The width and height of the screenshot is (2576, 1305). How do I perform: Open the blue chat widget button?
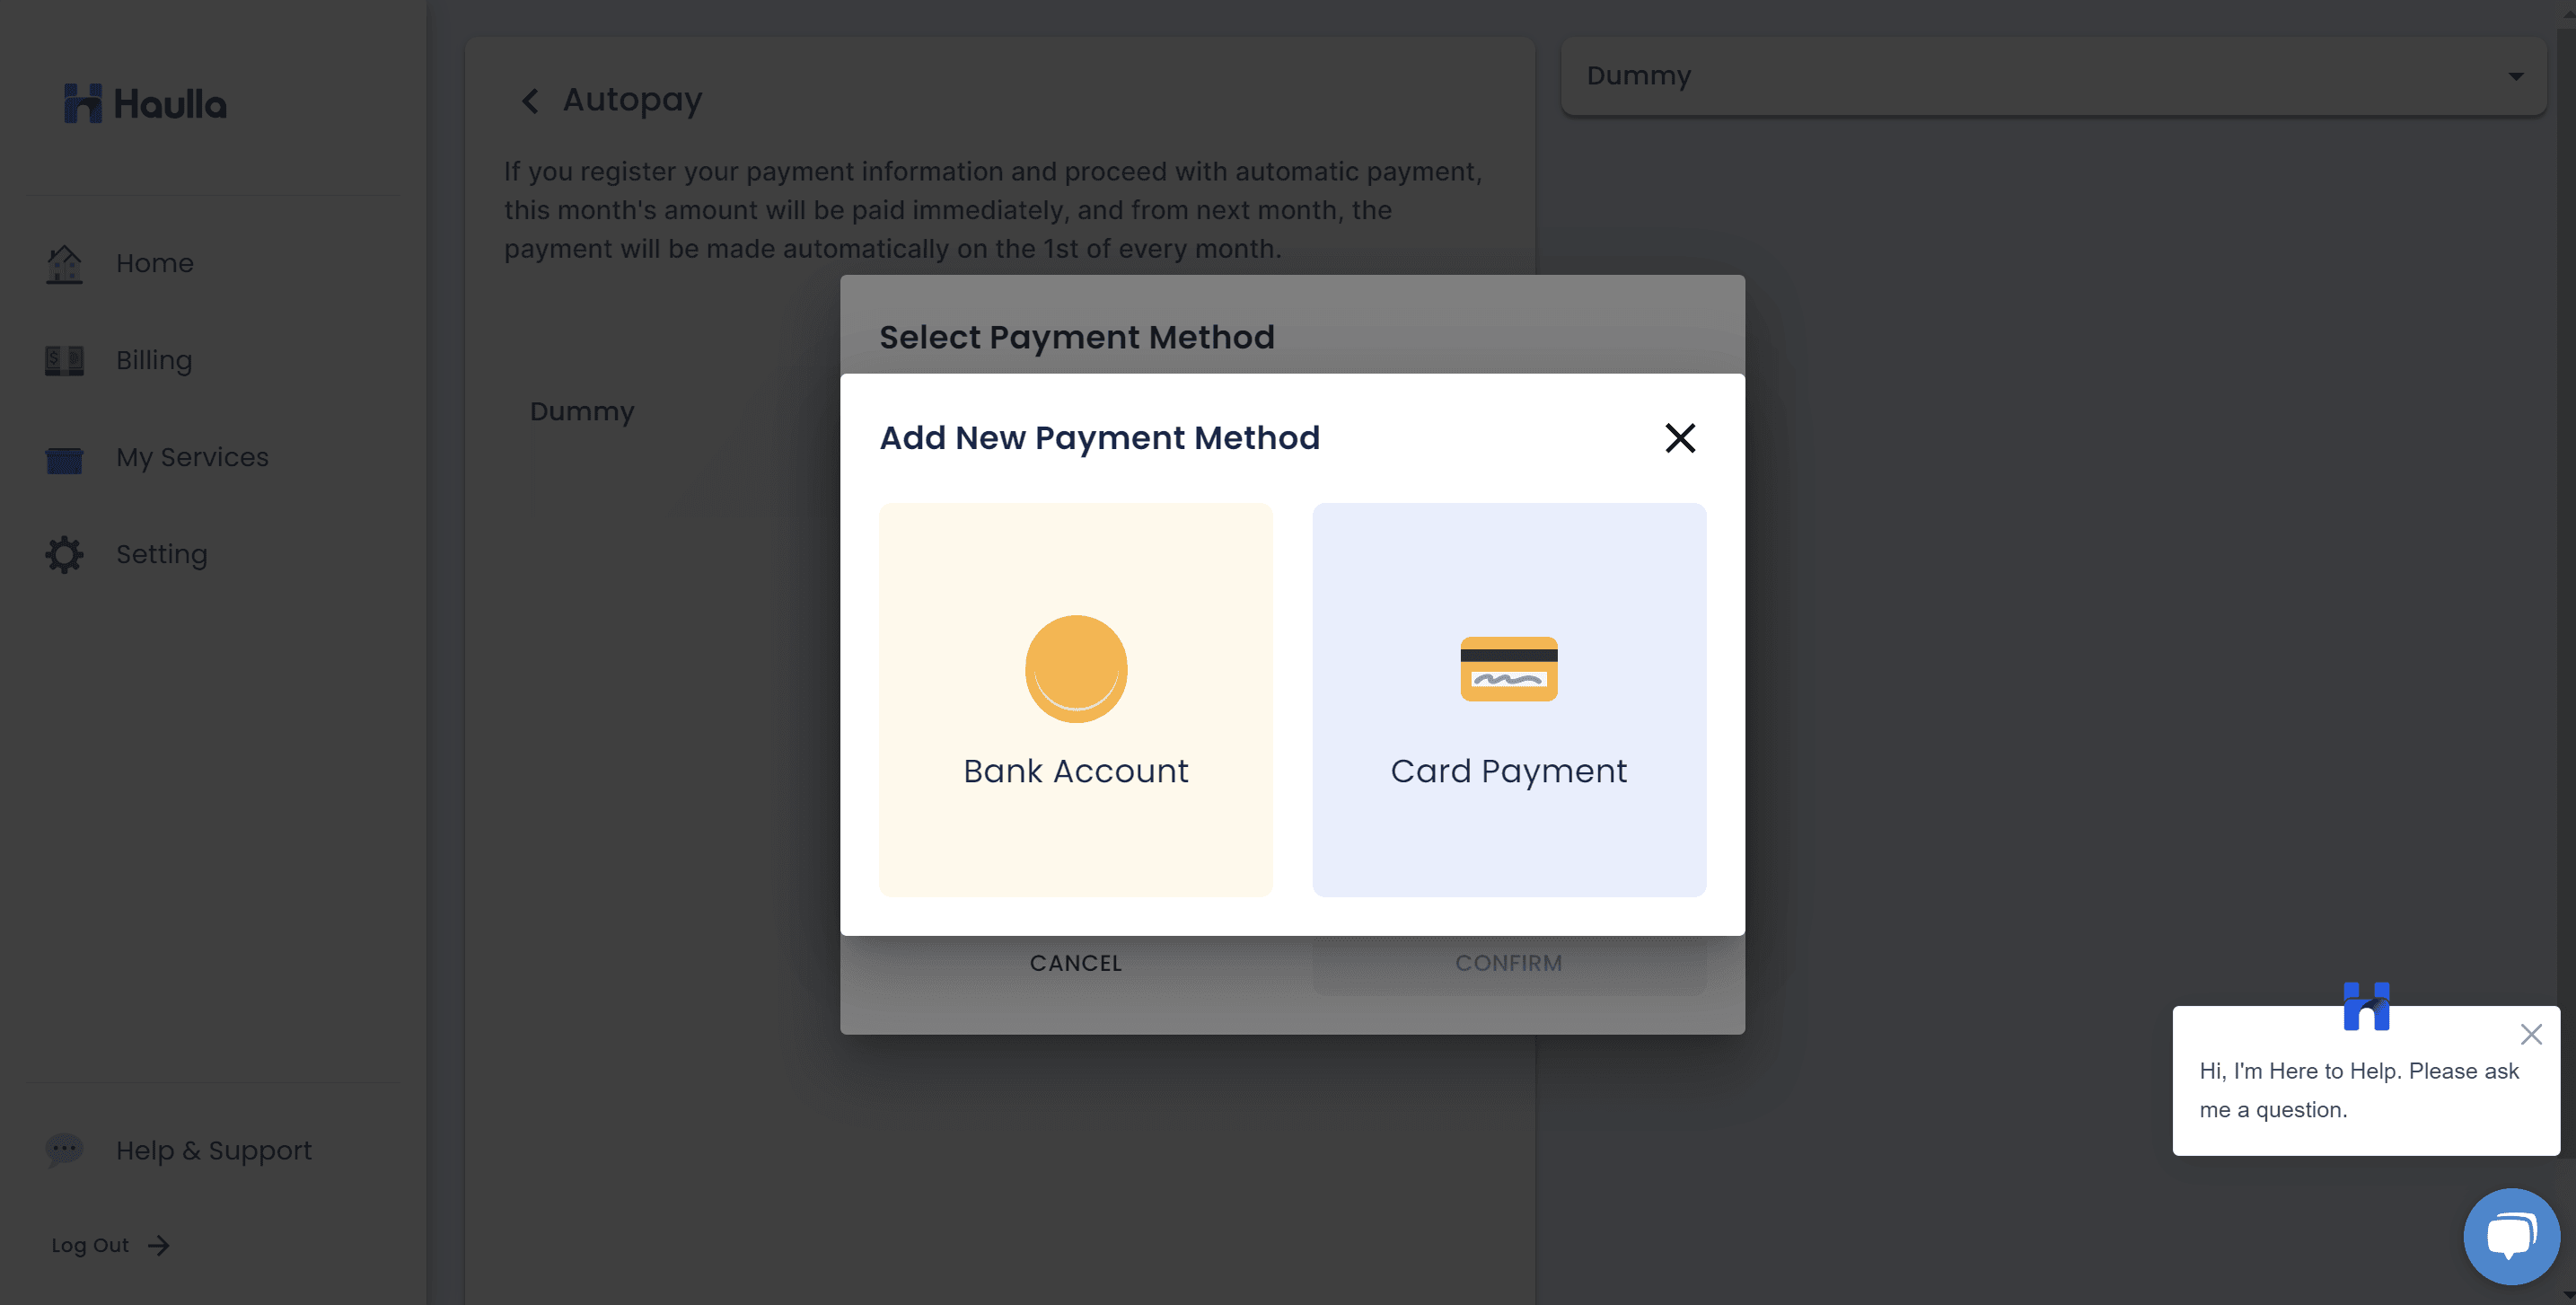[x=2510, y=1236]
